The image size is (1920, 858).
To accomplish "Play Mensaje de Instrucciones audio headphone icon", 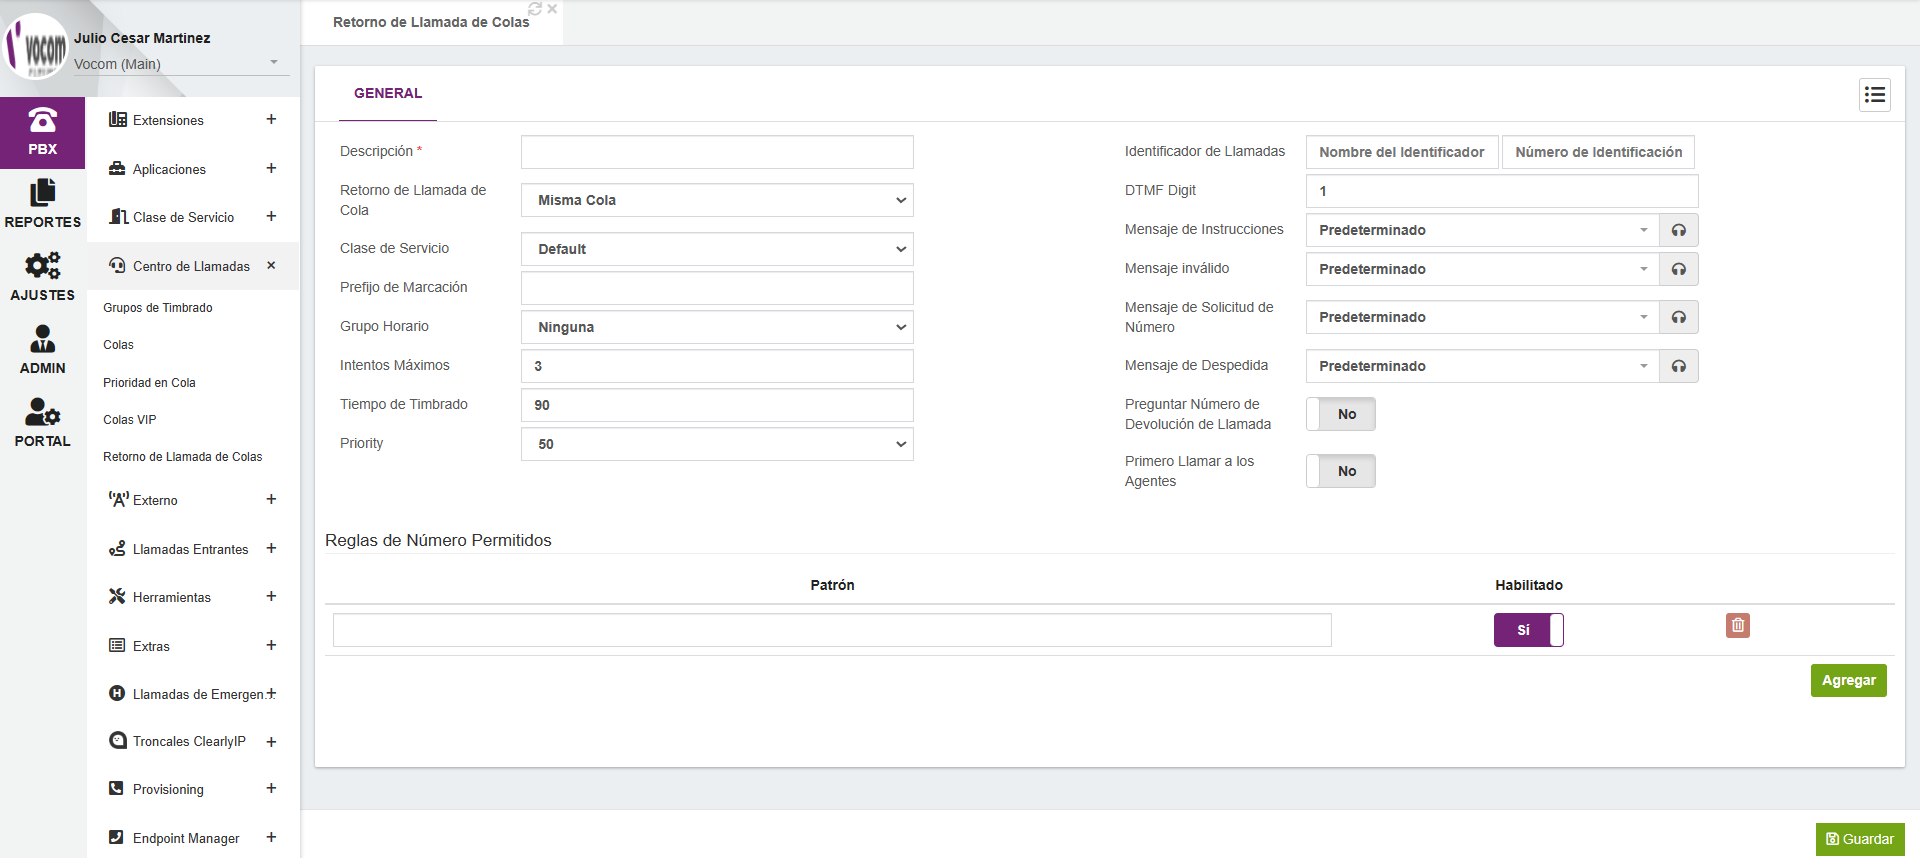I will [x=1679, y=230].
